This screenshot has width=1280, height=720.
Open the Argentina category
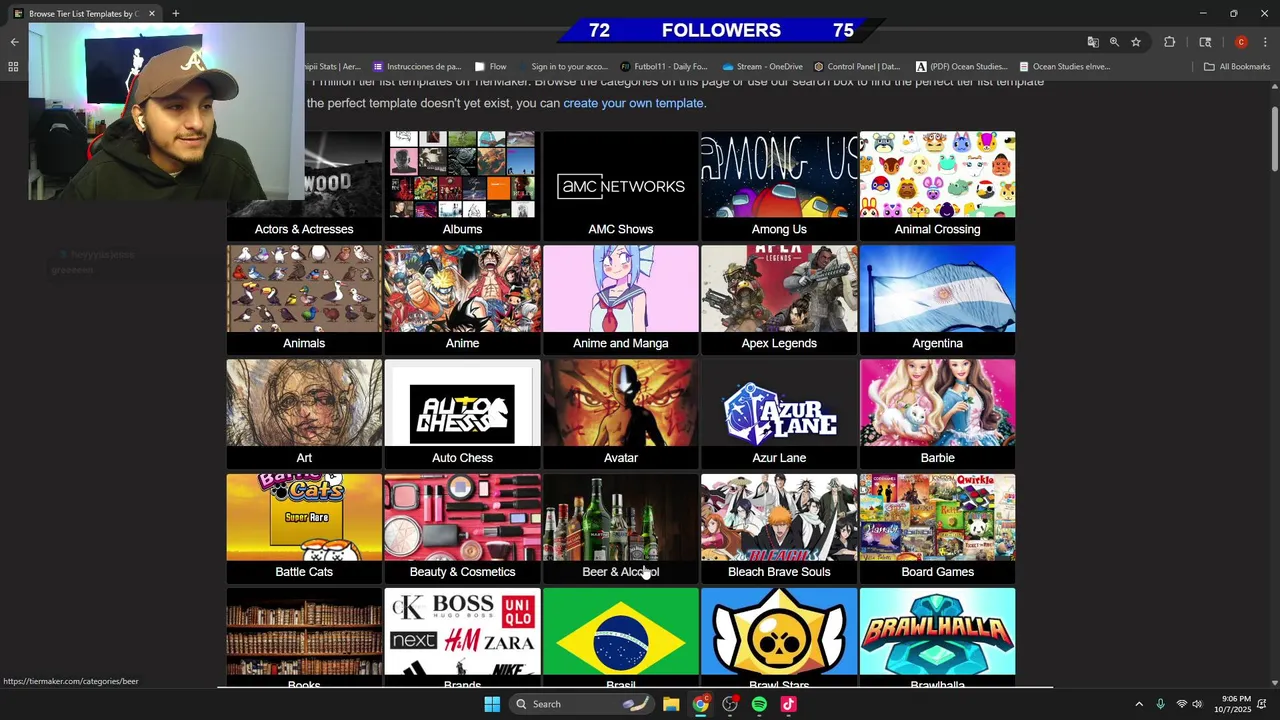tap(937, 300)
